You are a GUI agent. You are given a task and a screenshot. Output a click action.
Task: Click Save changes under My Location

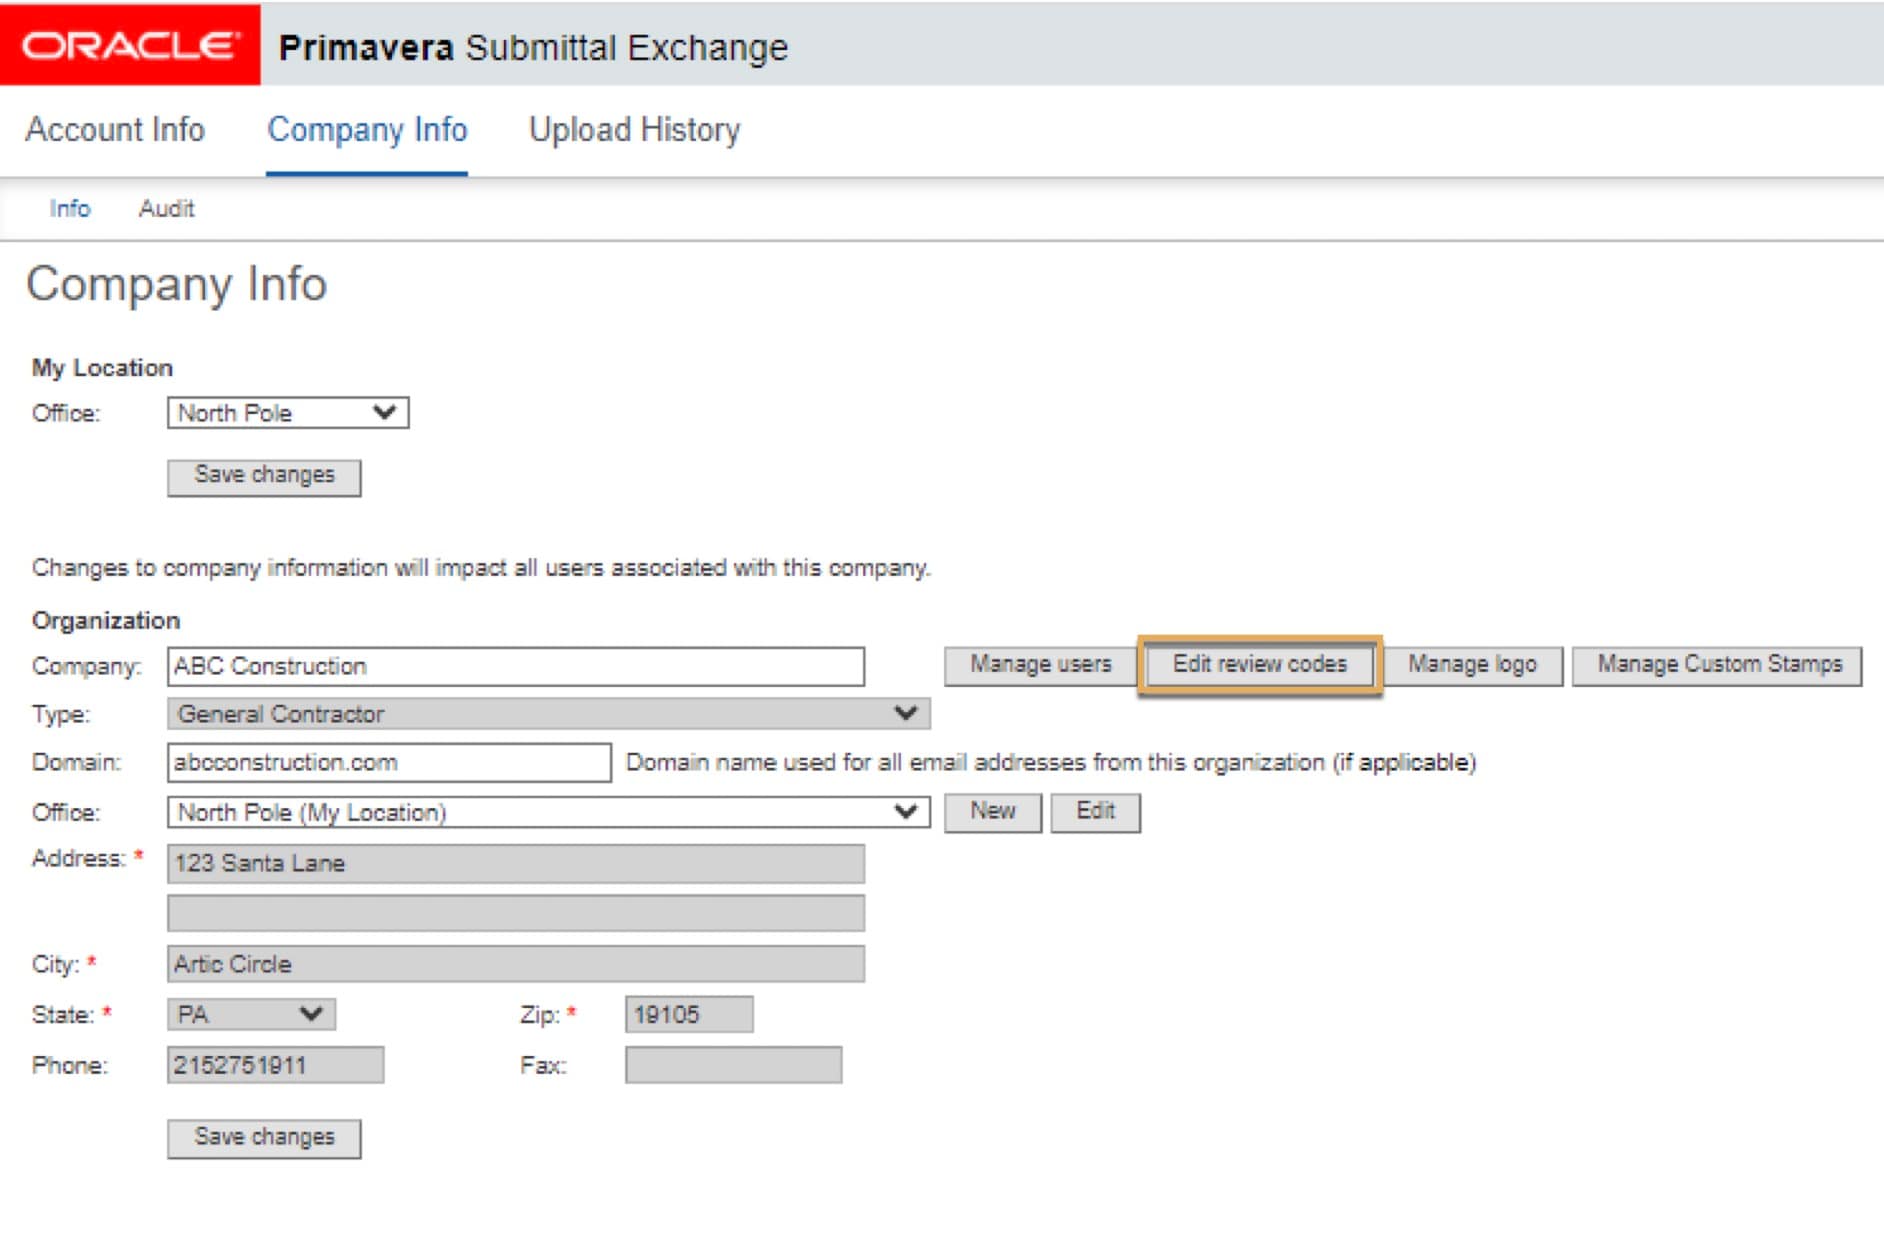point(264,476)
